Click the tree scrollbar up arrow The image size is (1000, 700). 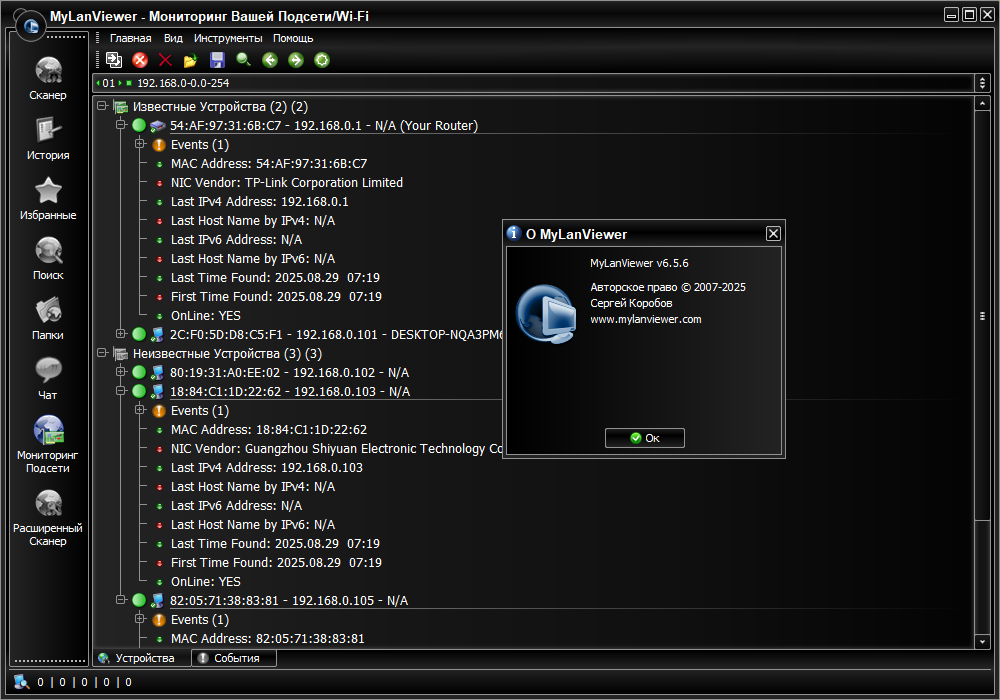click(x=982, y=103)
